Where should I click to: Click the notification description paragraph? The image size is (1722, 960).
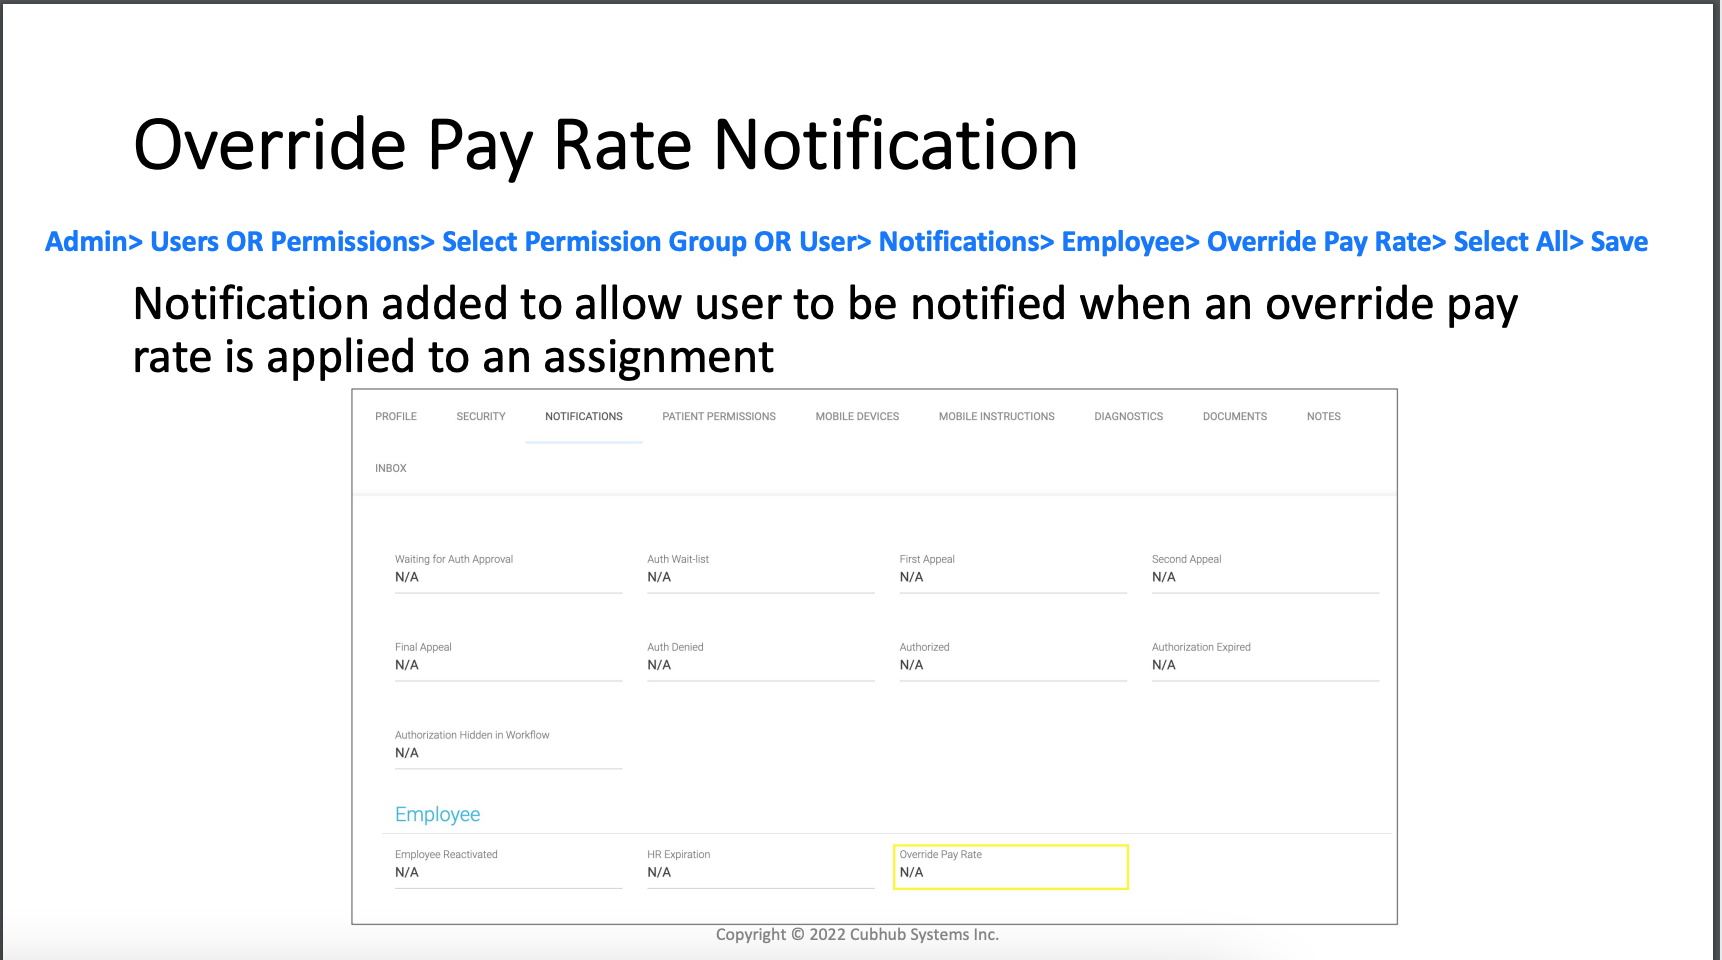coord(825,330)
